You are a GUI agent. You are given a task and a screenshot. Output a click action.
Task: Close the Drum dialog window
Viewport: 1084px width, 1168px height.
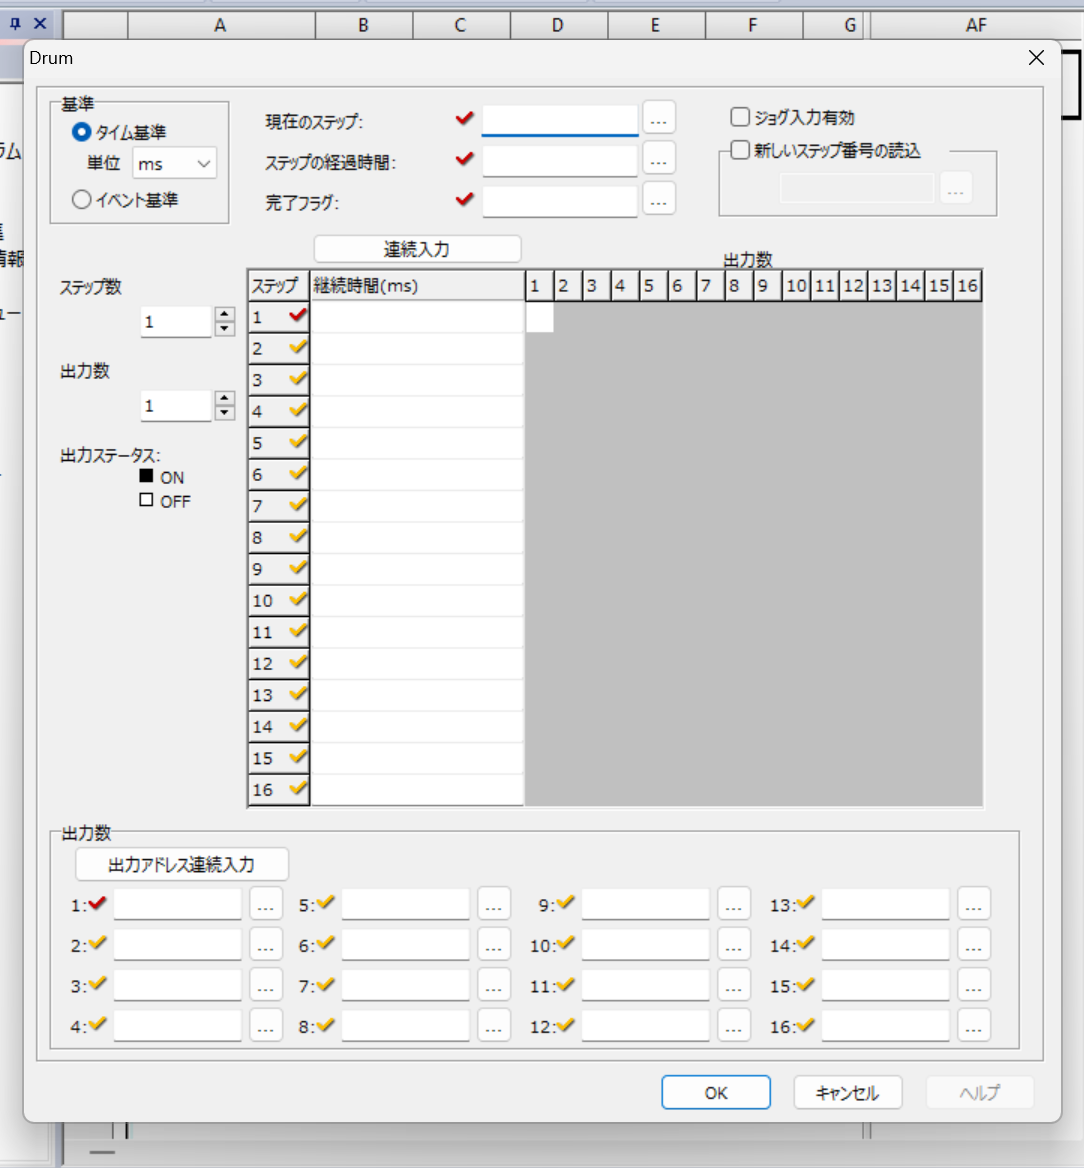click(x=1036, y=58)
